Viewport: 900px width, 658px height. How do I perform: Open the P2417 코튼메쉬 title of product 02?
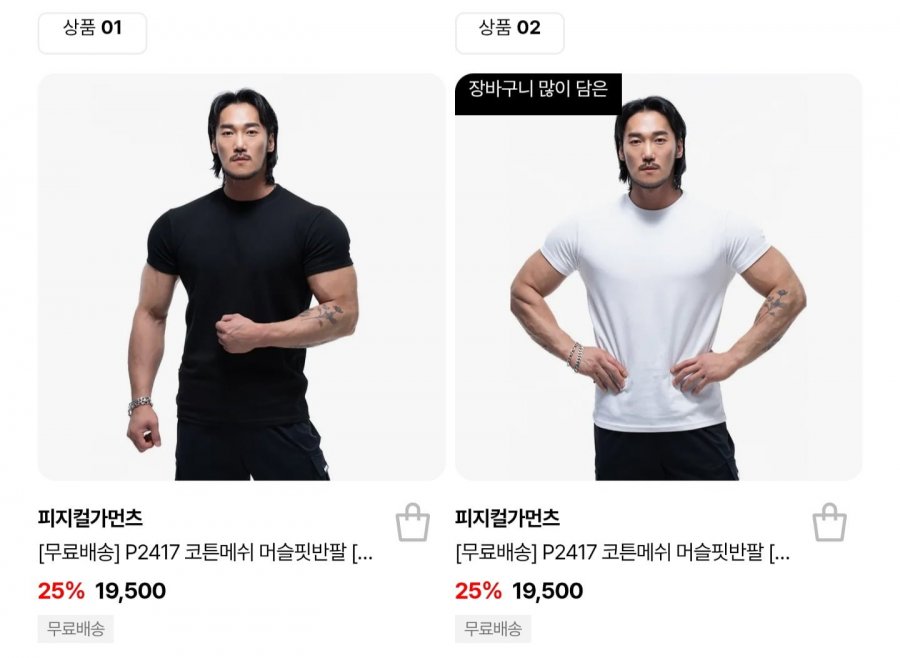coord(623,553)
